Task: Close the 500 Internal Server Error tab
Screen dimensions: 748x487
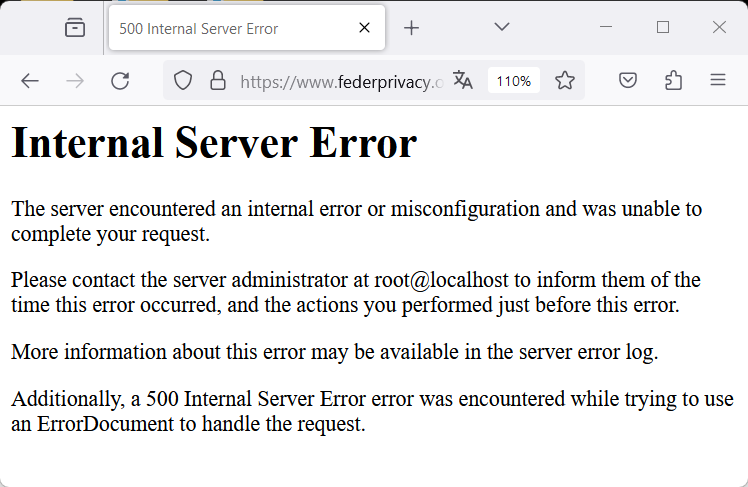Action: coord(365,28)
